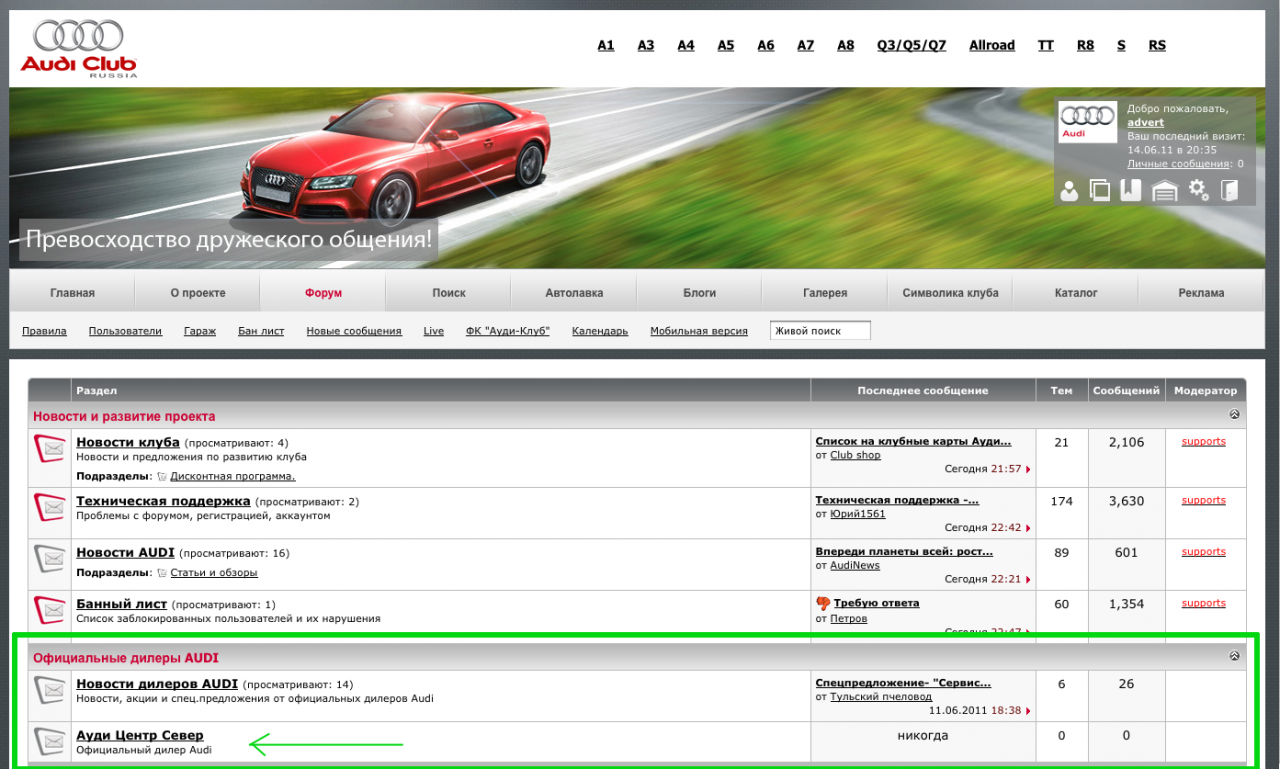Open the bookmark icon in user panel
1280x769 pixels.
point(1131,191)
